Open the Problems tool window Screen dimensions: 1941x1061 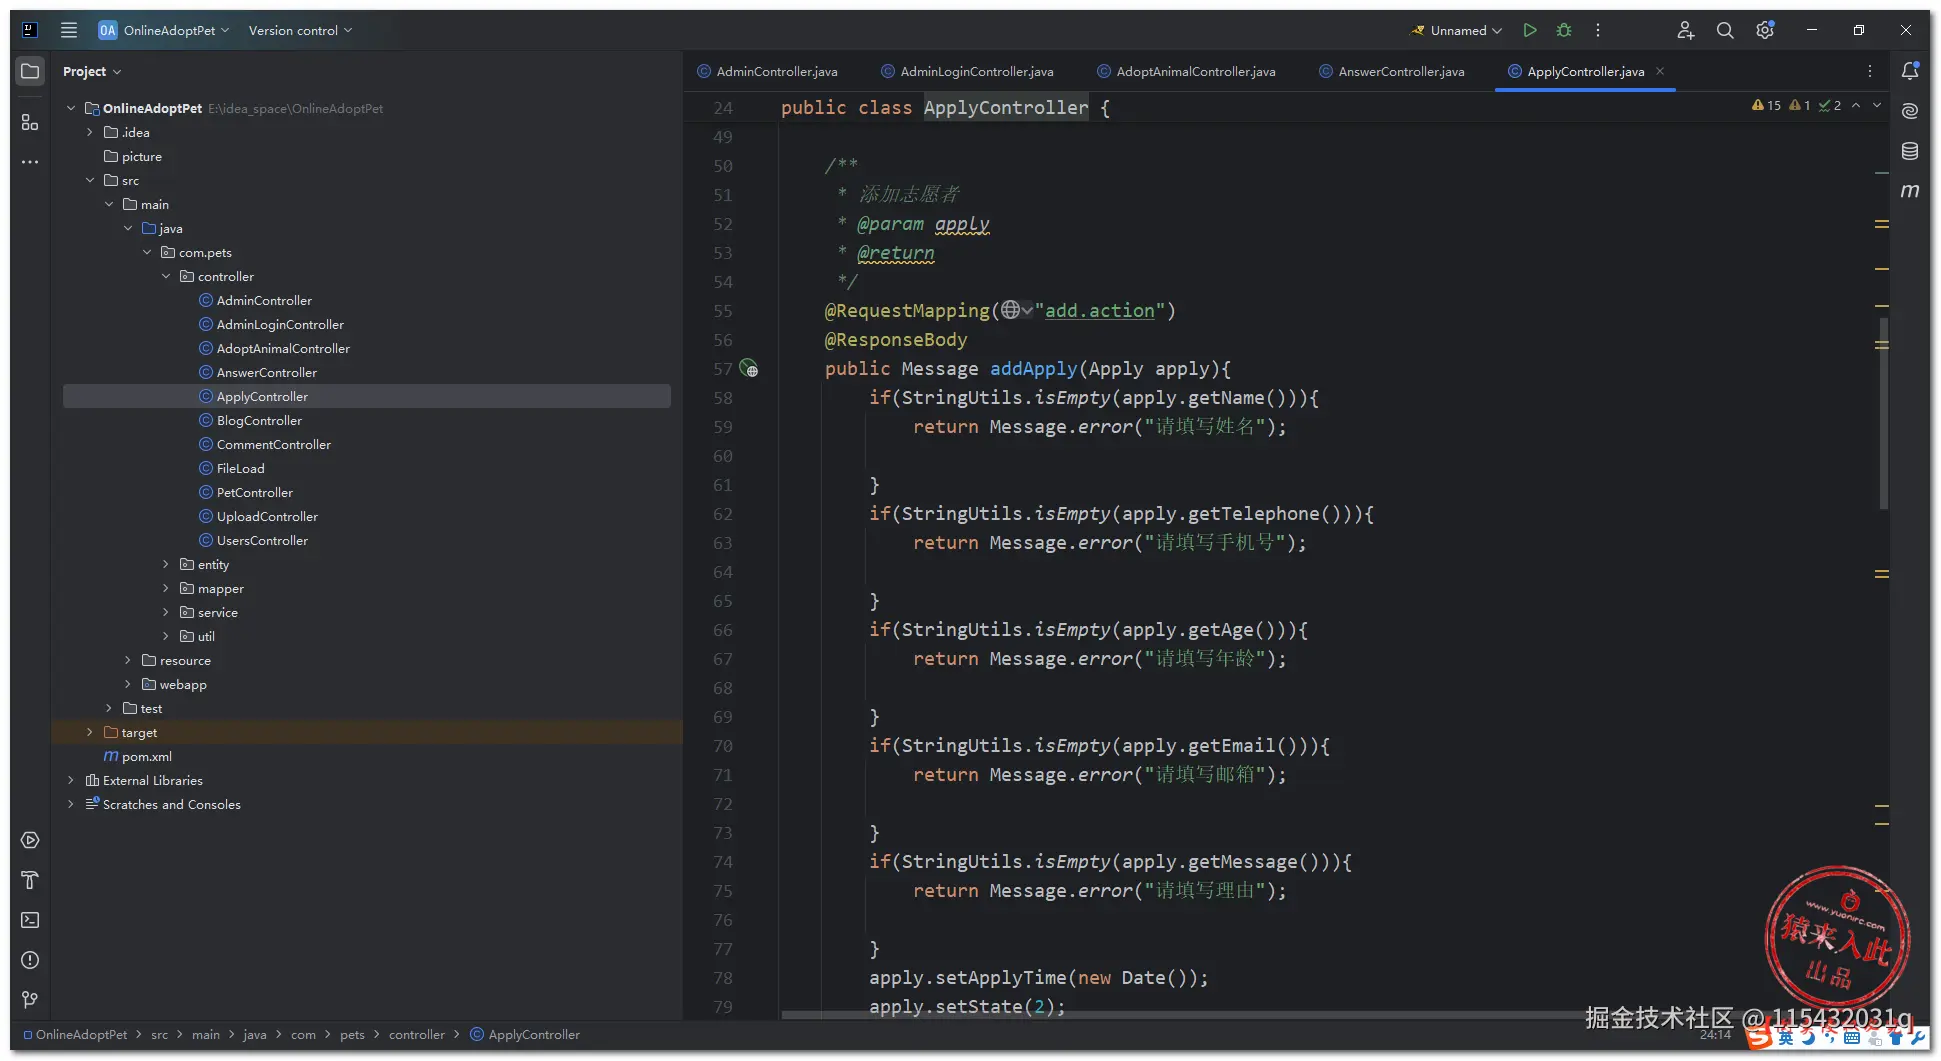(30, 960)
